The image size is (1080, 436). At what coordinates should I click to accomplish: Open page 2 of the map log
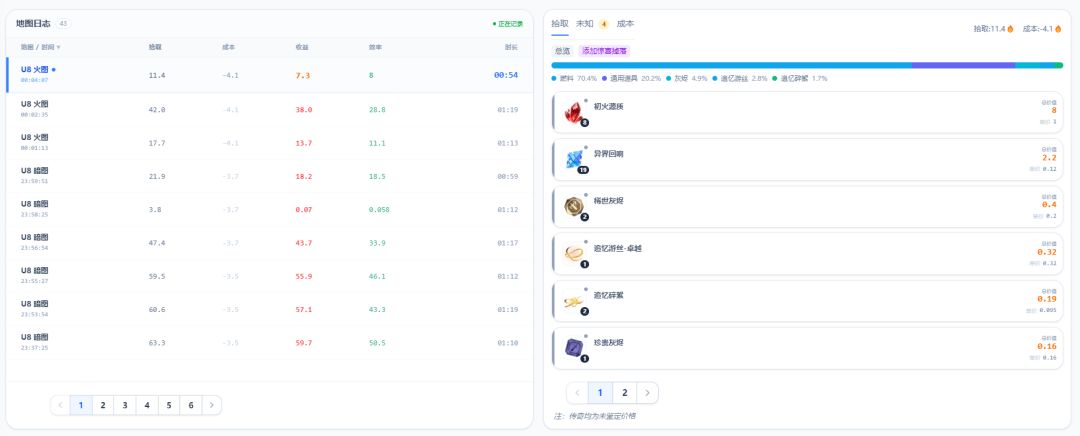click(x=103, y=406)
